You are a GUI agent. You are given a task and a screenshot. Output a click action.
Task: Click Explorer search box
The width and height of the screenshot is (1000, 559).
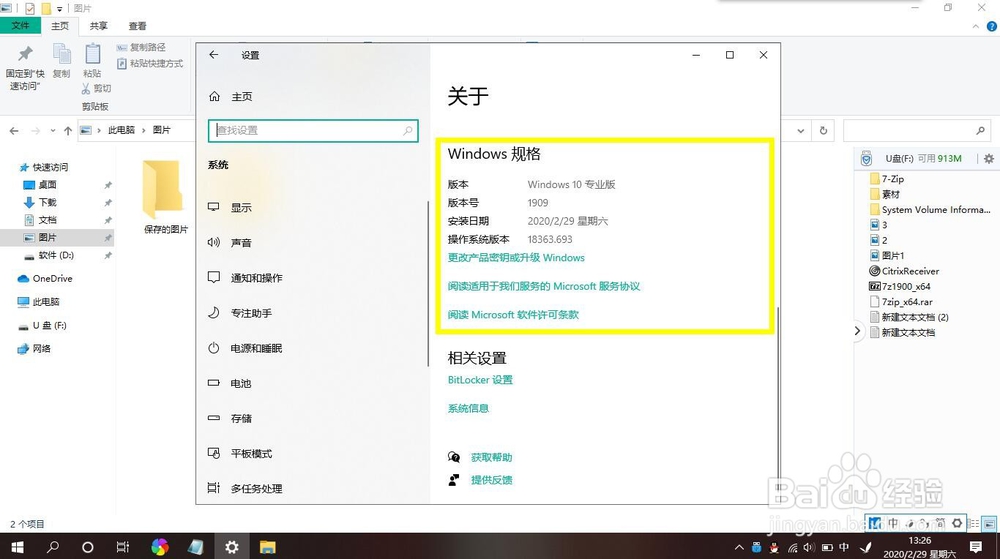coord(916,131)
